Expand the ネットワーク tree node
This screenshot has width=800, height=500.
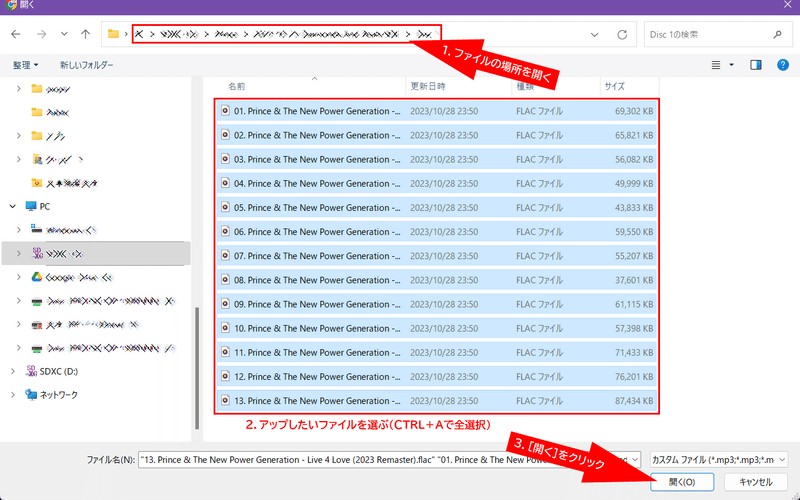[x=12, y=395]
